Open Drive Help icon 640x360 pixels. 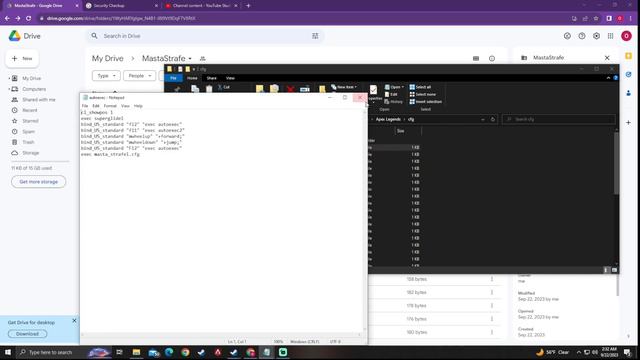coord(582,36)
